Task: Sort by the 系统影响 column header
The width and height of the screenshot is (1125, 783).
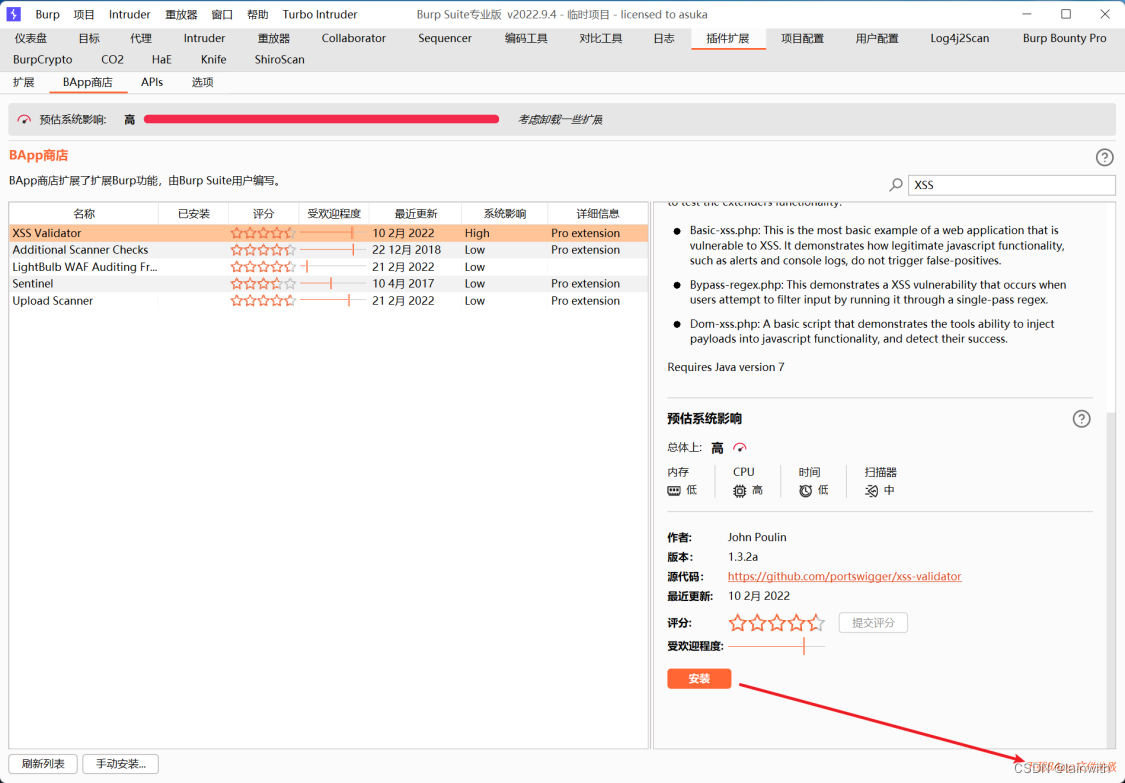Action: coord(505,214)
